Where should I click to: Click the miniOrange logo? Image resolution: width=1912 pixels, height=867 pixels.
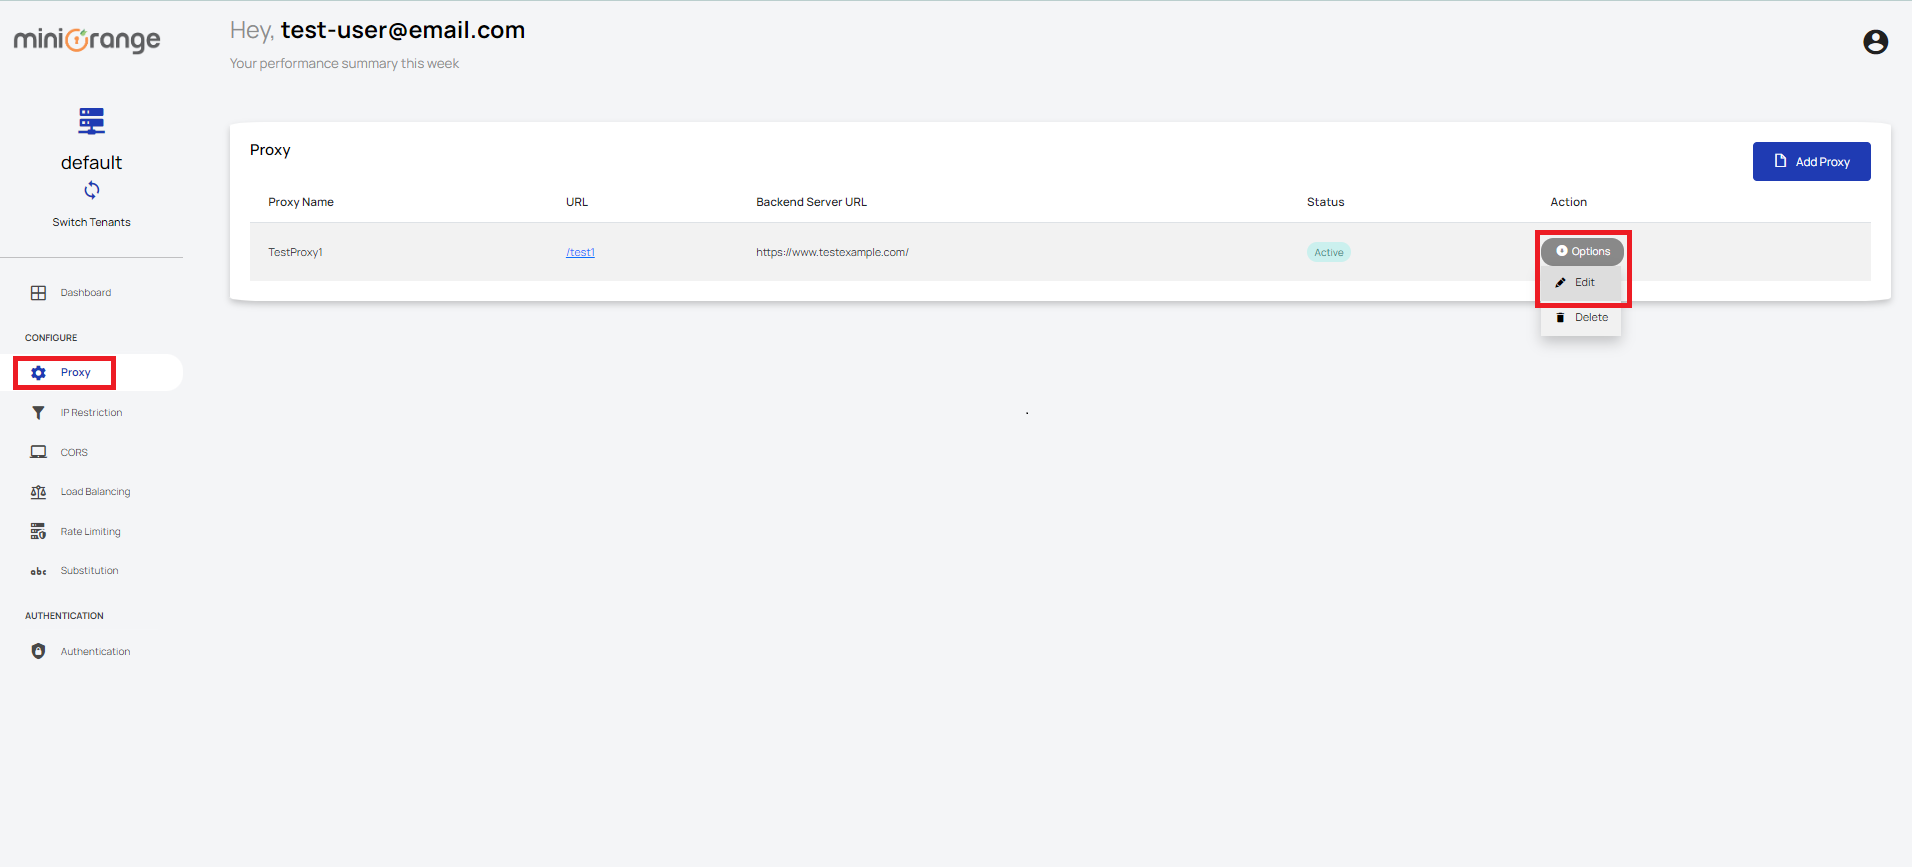click(x=87, y=40)
